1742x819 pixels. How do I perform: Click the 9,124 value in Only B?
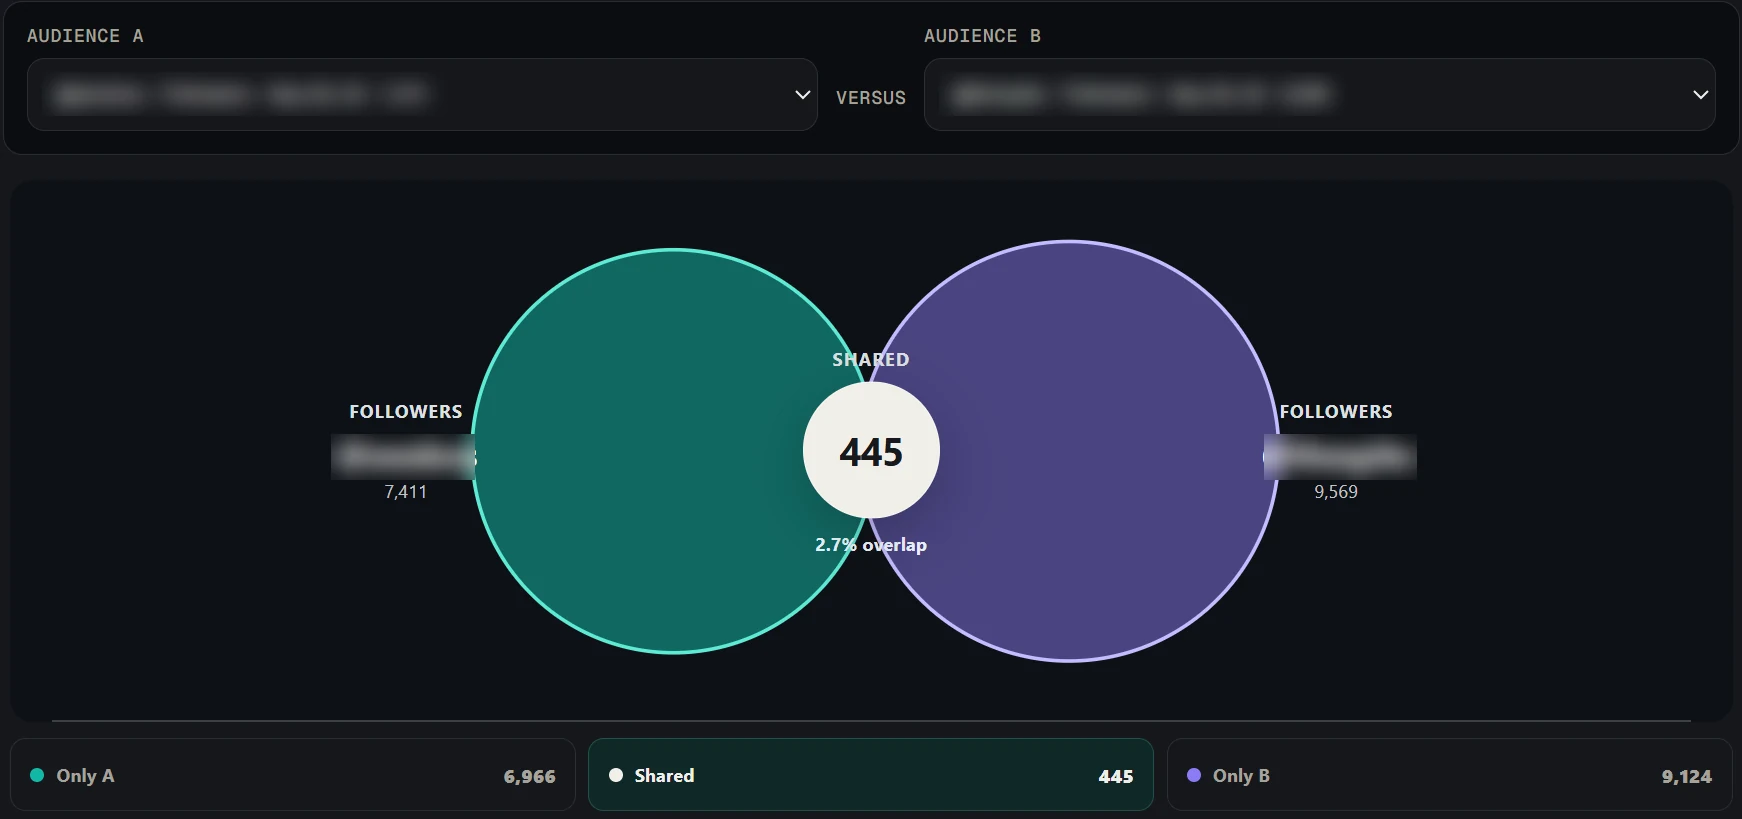[1687, 777]
